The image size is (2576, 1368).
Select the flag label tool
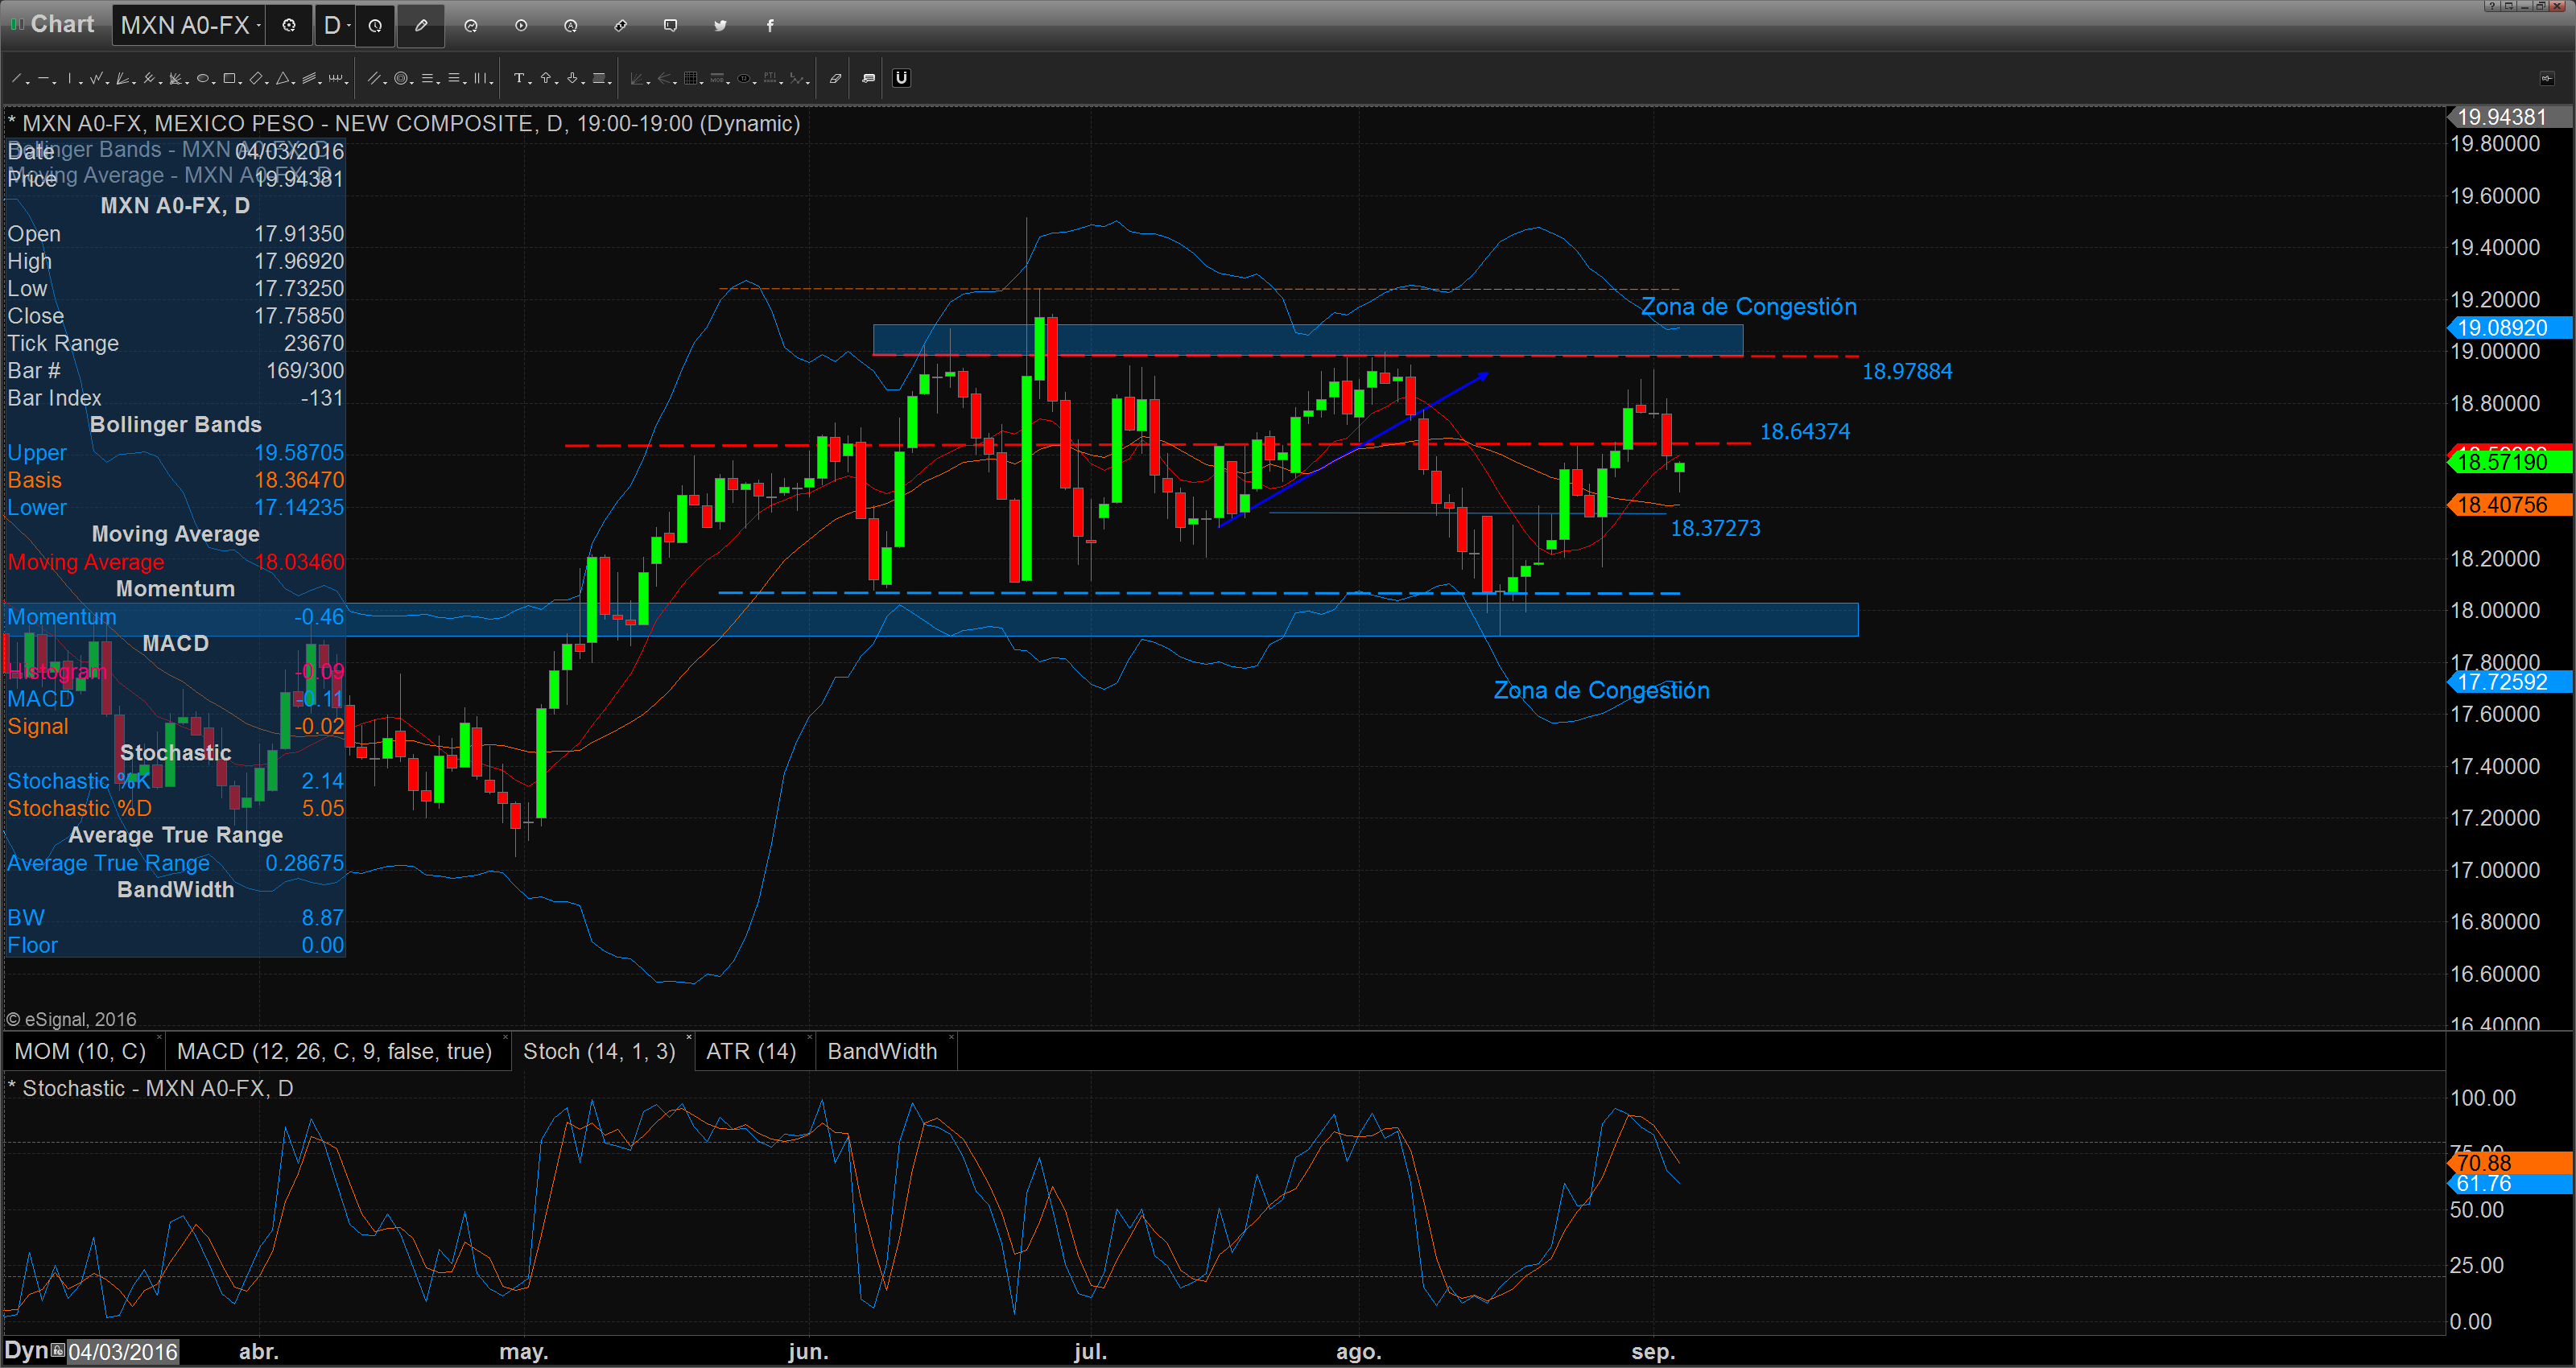(x=599, y=78)
